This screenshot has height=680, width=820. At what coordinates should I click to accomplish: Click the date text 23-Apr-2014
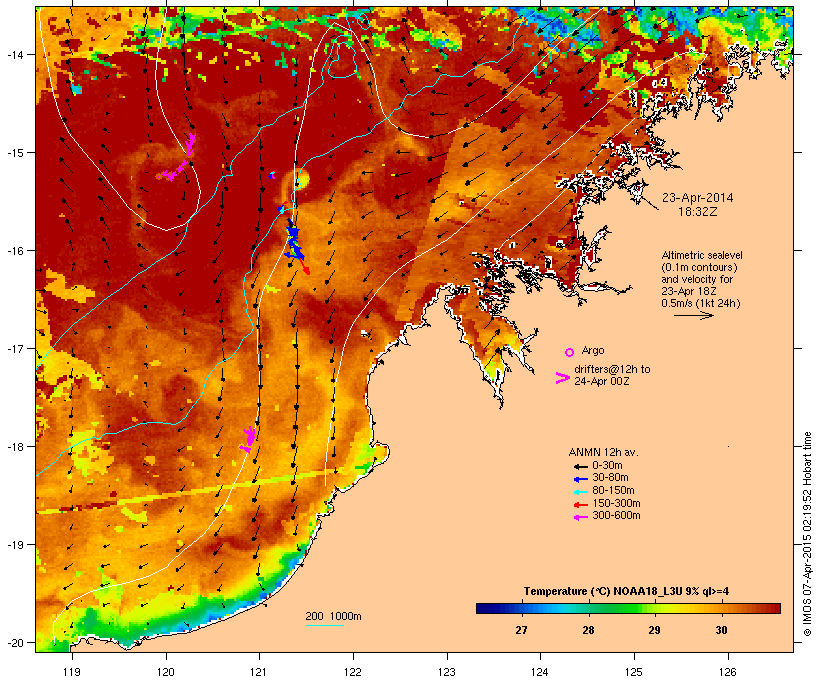coord(698,198)
